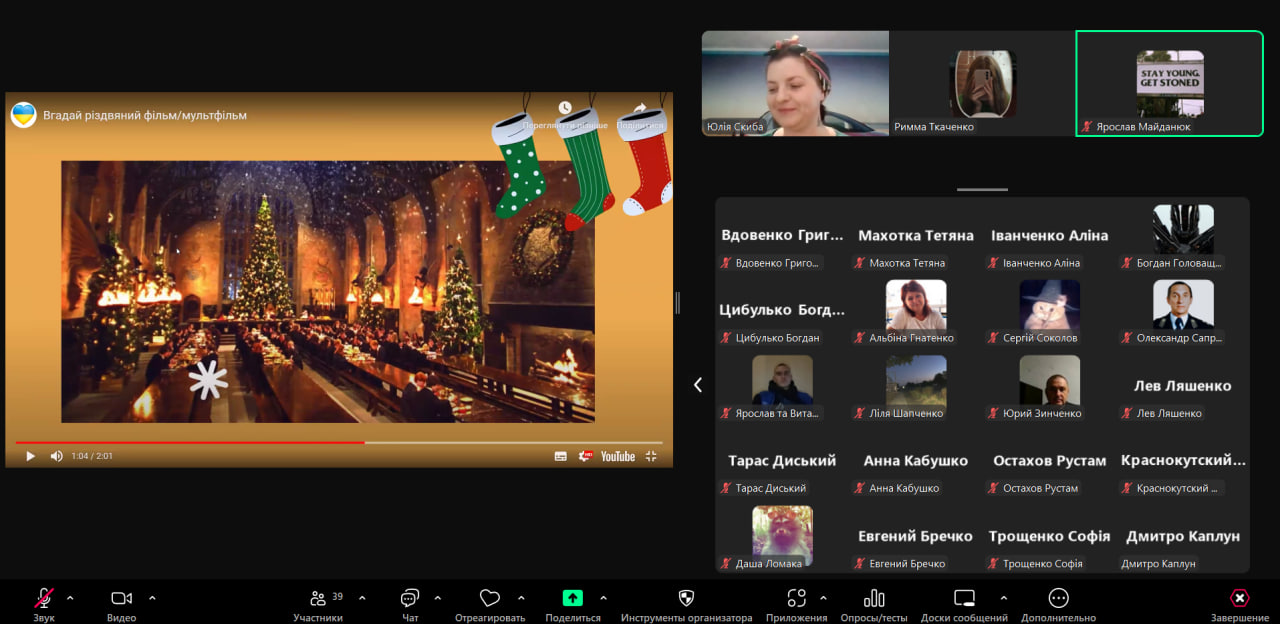Viewport: 1280px width, 624px height.
Task: Select Ярослав та Вита participant tile
Action: (x=782, y=386)
